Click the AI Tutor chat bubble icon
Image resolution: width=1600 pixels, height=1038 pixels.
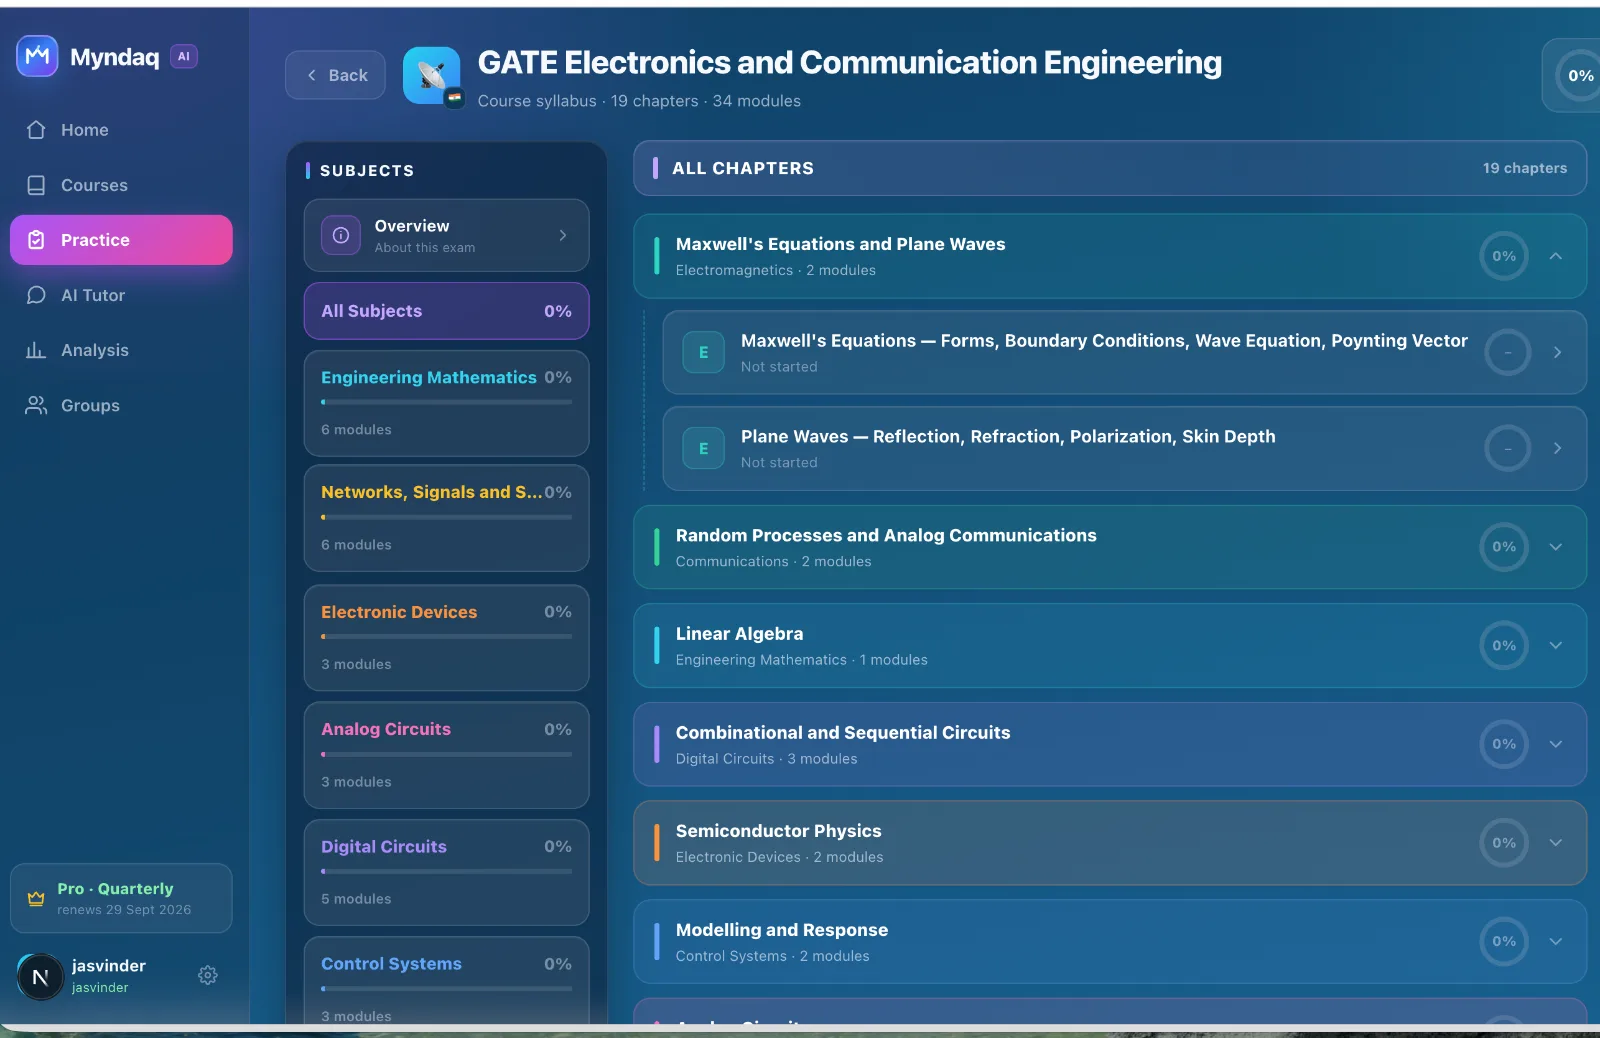click(36, 295)
